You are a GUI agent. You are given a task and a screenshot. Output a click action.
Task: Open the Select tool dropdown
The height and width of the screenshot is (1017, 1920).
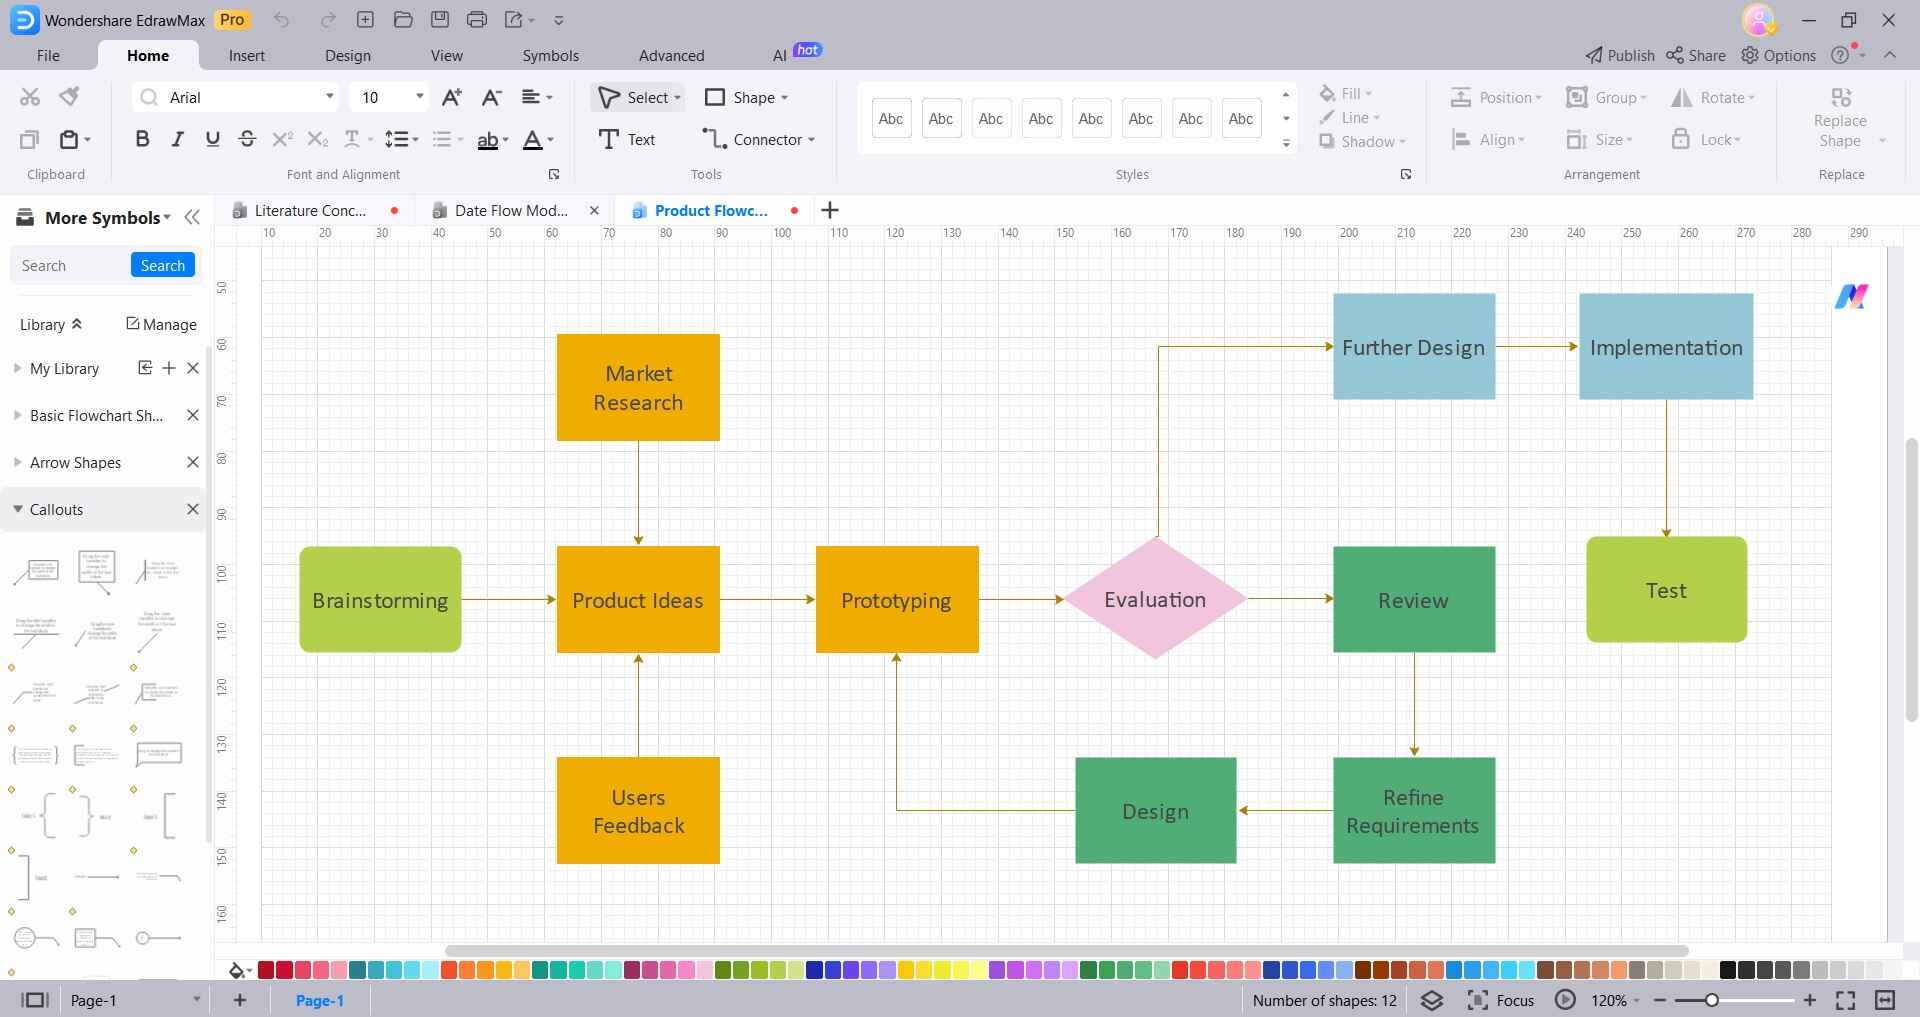pyautogui.click(x=677, y=98)
